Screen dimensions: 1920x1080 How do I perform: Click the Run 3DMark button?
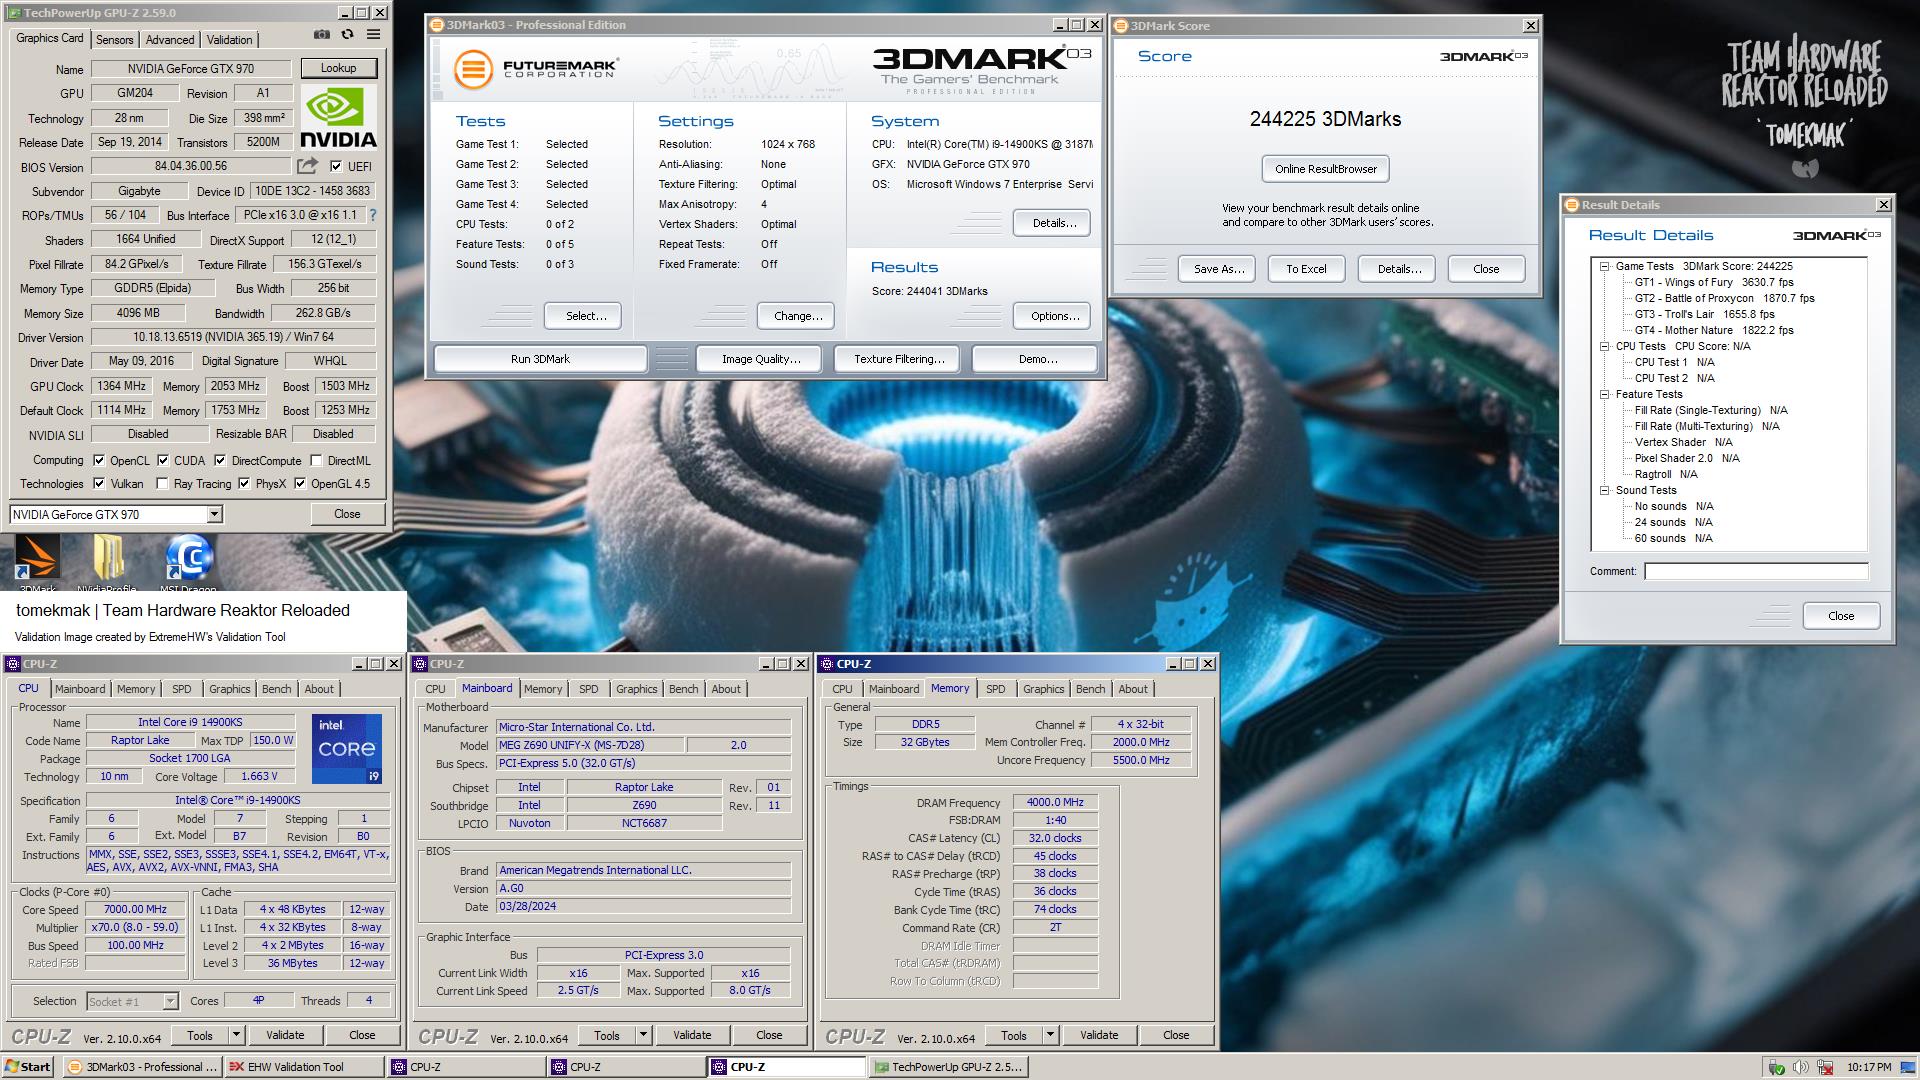[540, 359]
